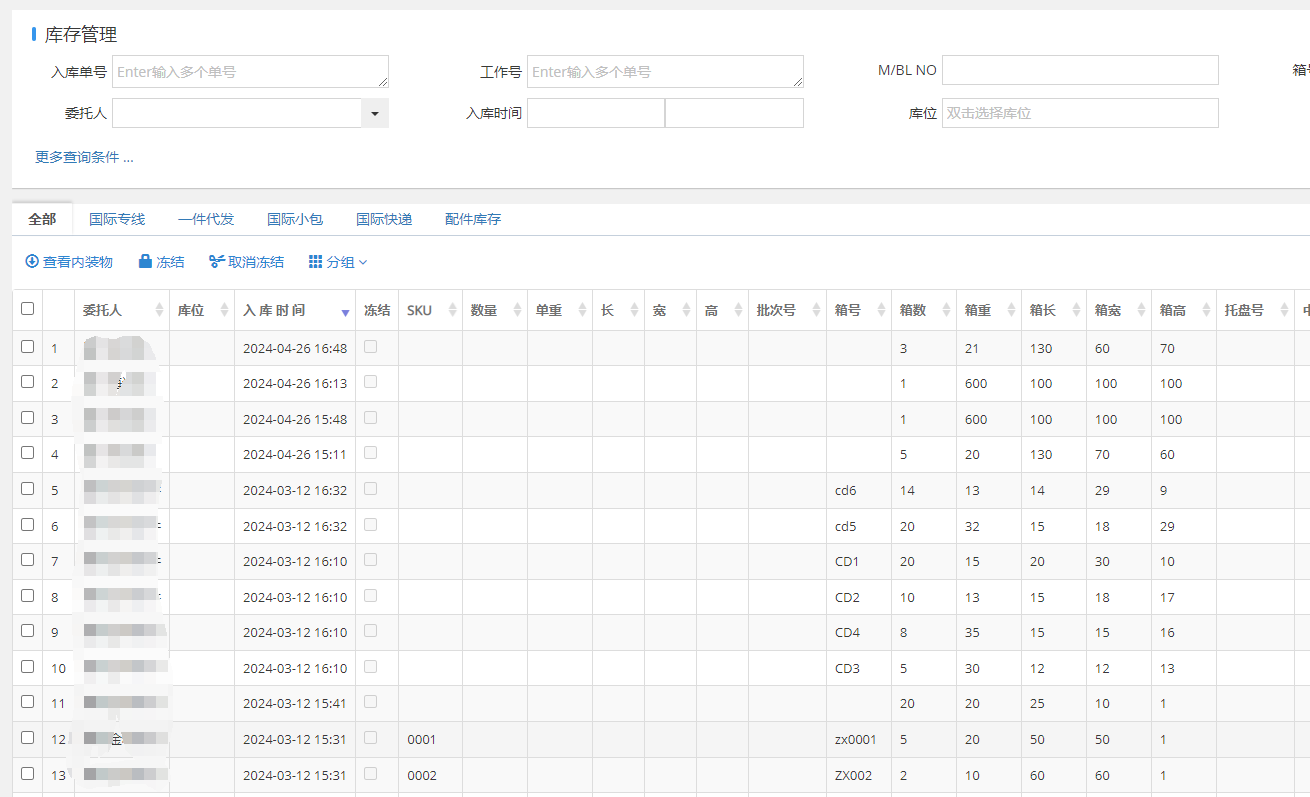Image resolution: width=1310 pixels, height=797 pixels.
Task: Click the 库位 selection field
Action: pos(1080,114)
